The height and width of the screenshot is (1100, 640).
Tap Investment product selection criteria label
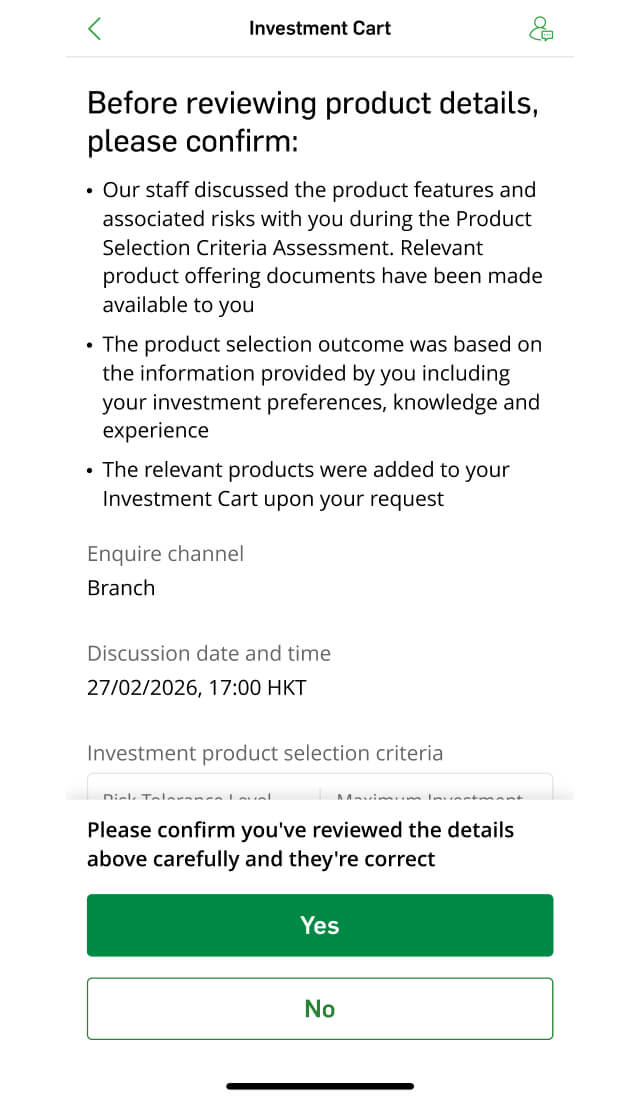coord(265,753)
